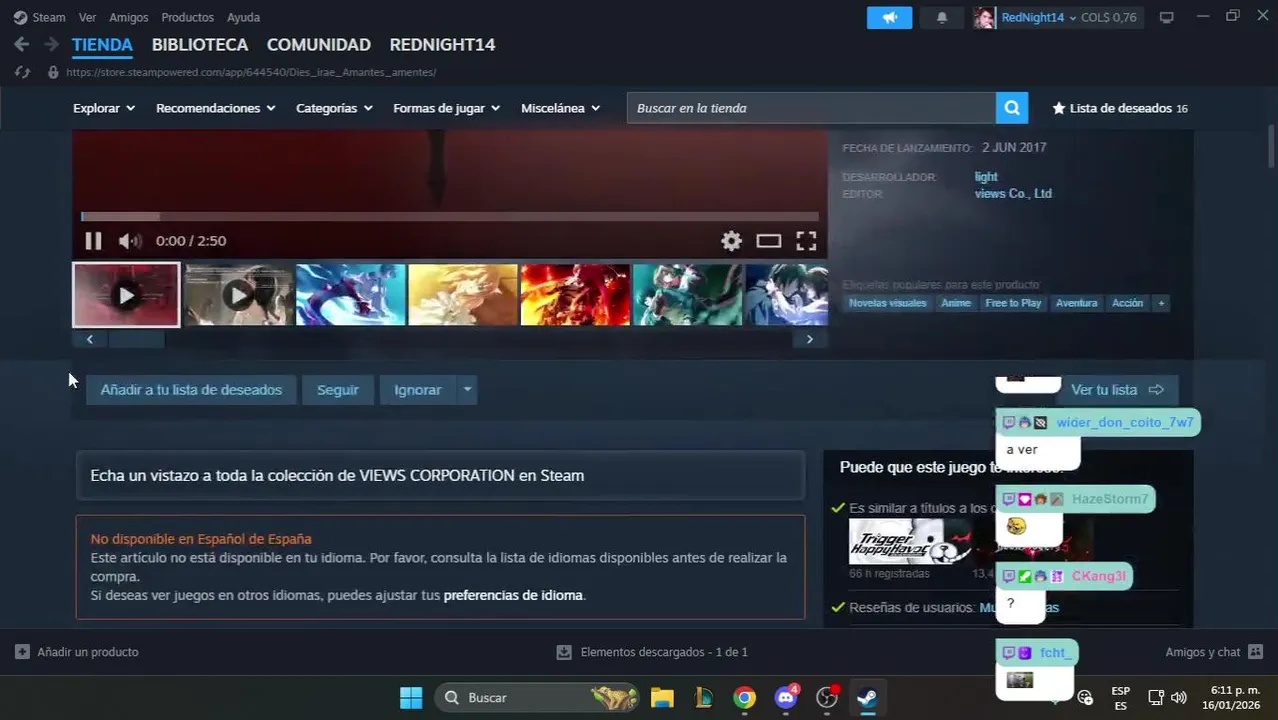Switch to the TIENDA tab

coord(102,45)
